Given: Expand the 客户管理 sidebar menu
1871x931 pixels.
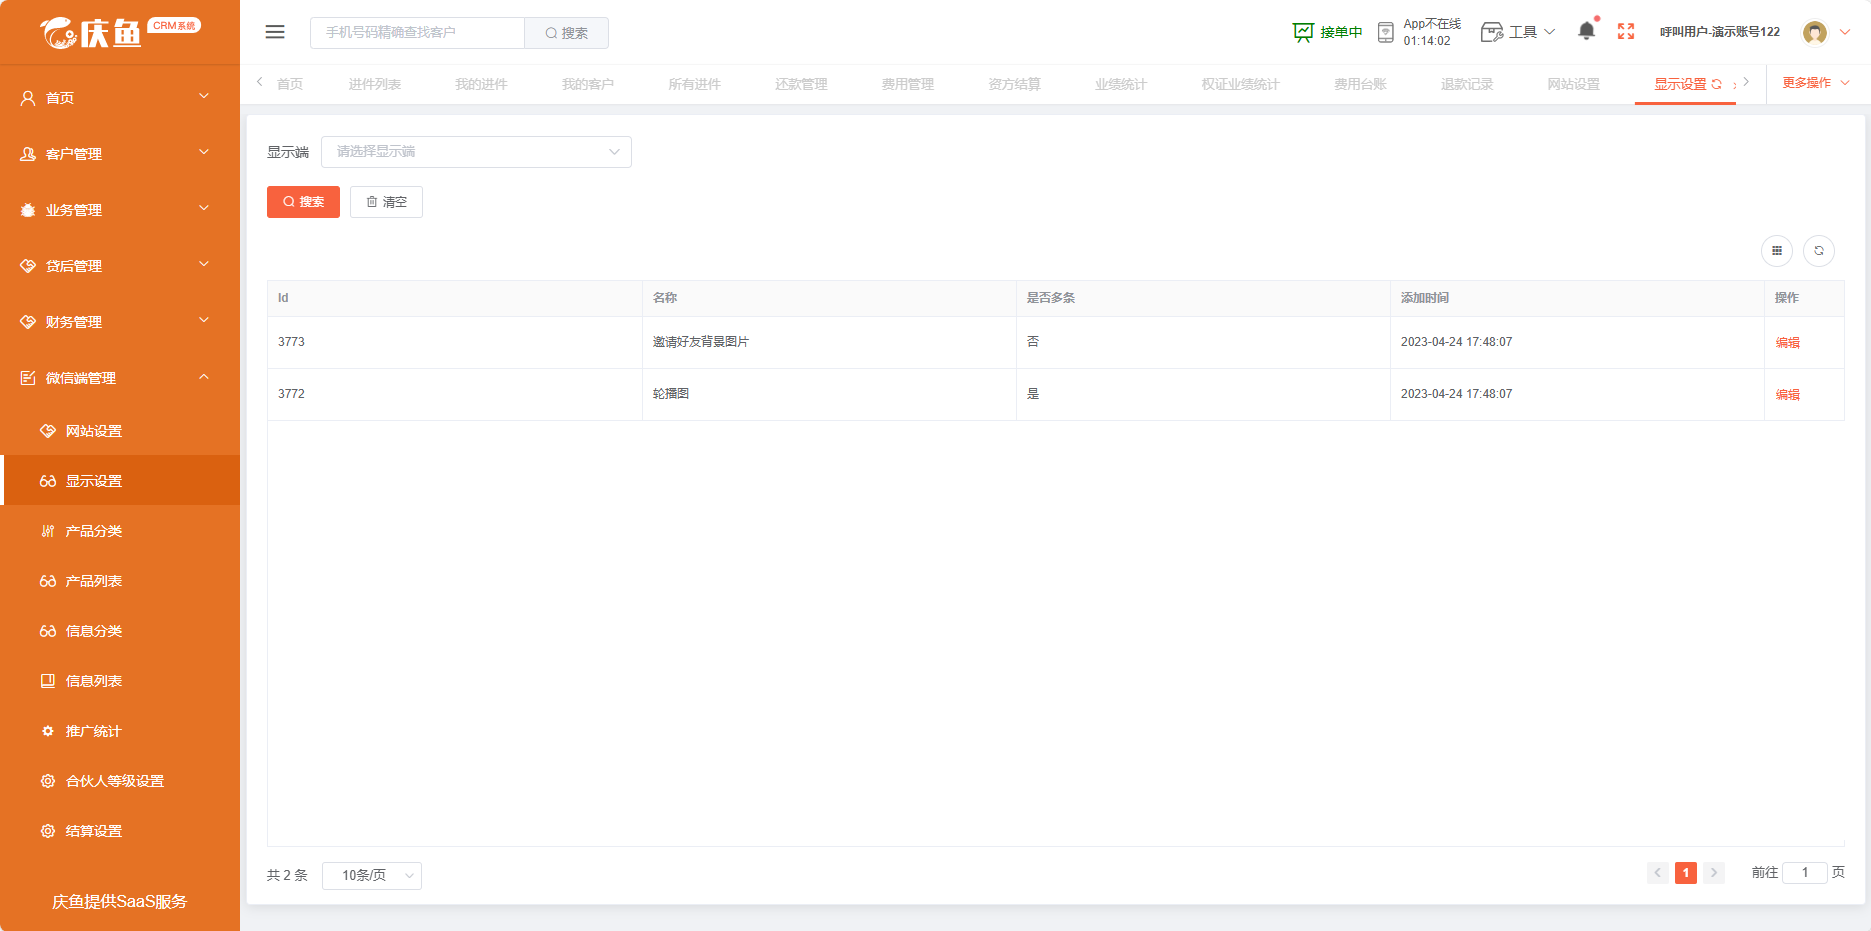Looking at the screenshot, I should 120,154.
